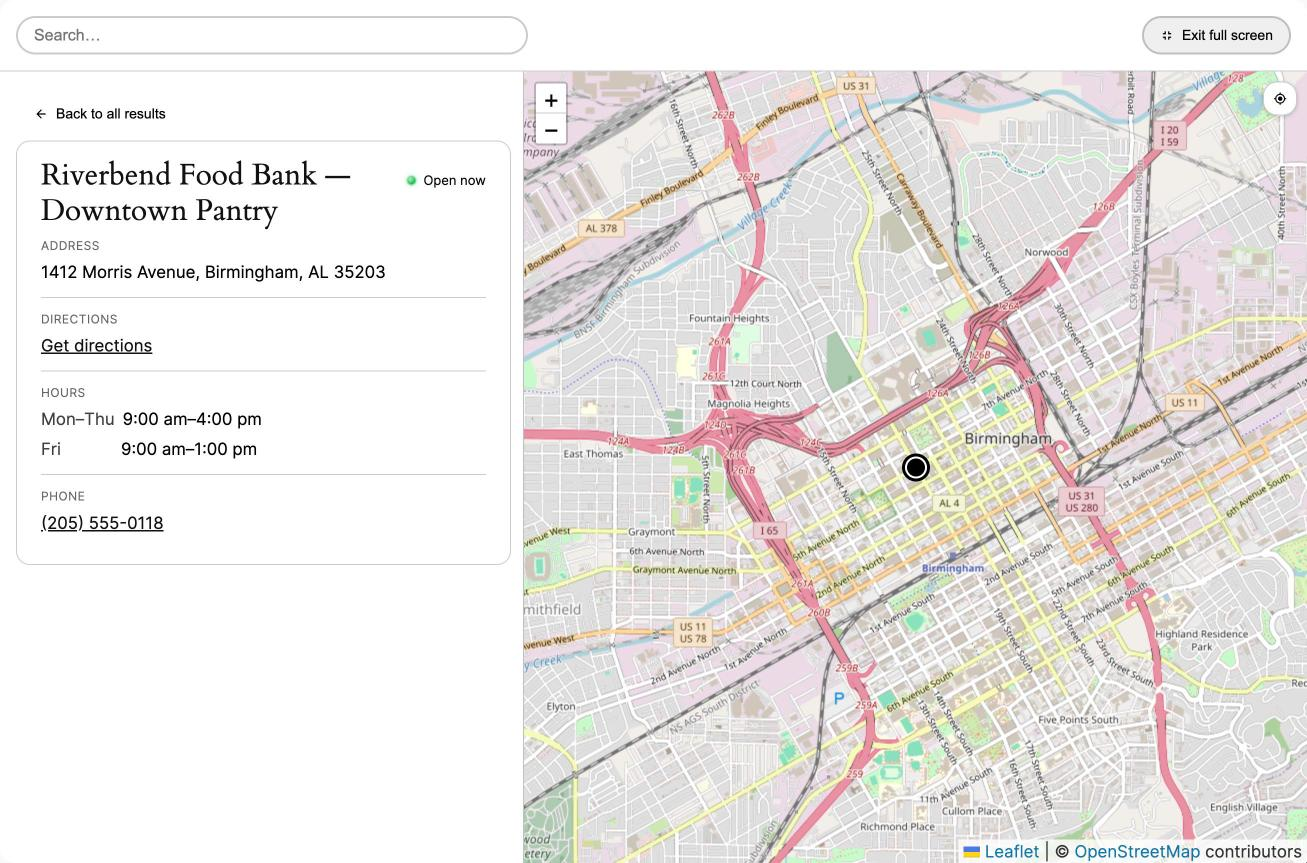Image resolution: width=1307 pixels, height=863 pixels.
Task: Click the back arrow icon
Action: click(x=41, y=114)
